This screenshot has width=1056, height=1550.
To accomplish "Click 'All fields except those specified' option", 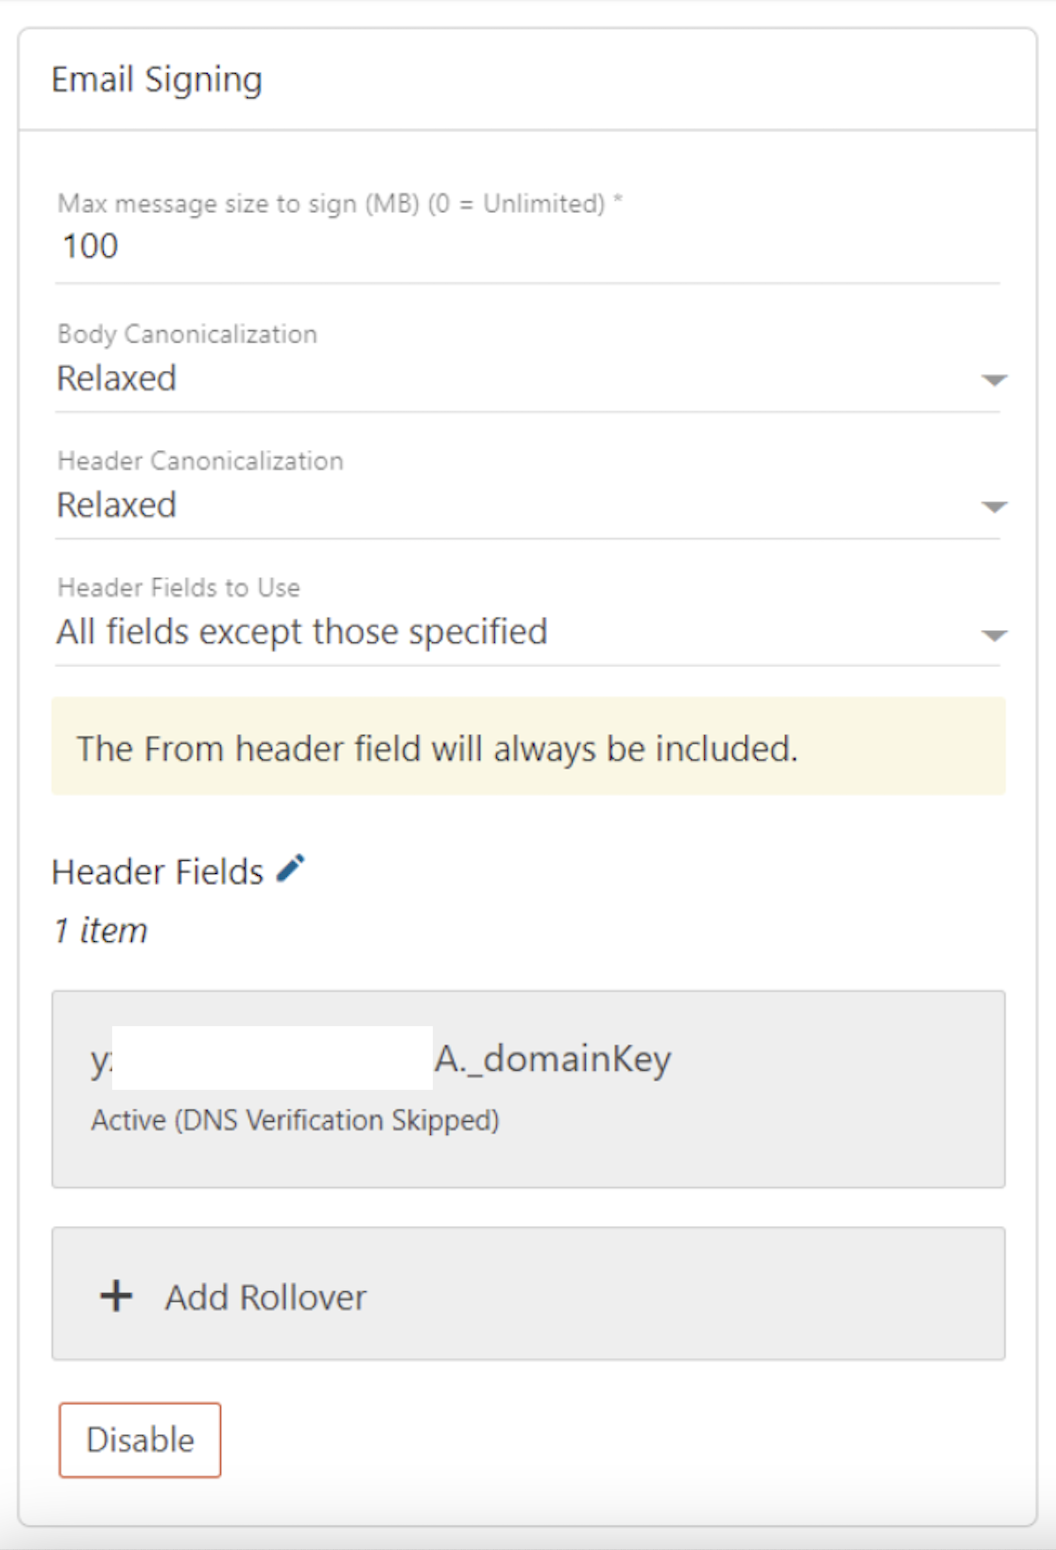I will tap(302, 632).
